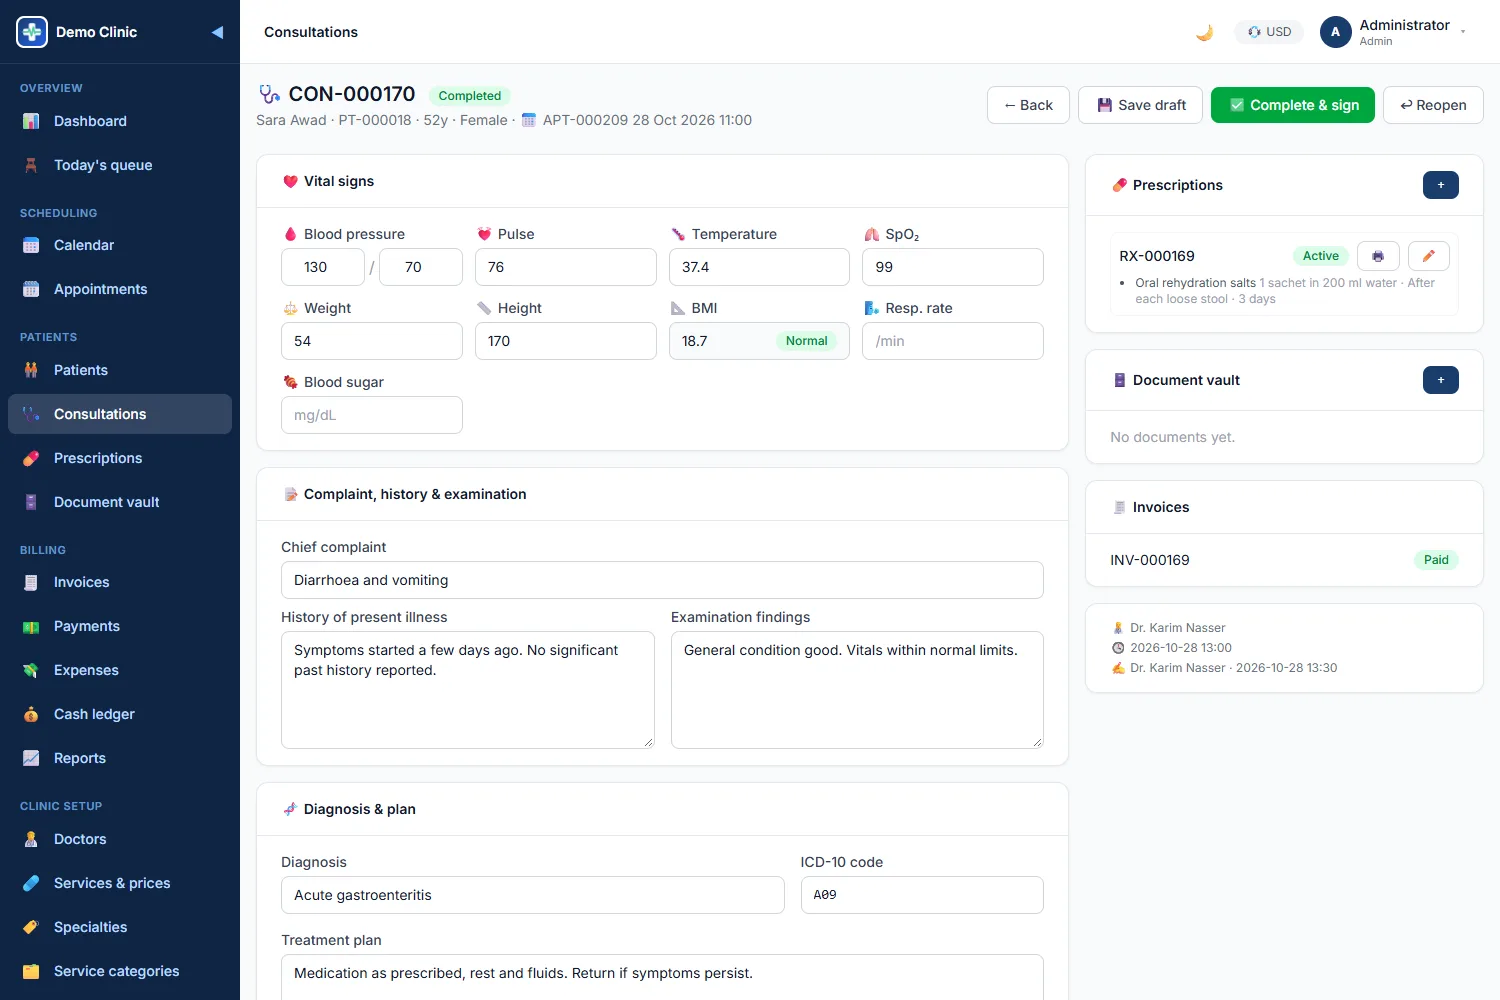Open the Administrator account menu
Image resolution: width=1500 pixels, height=1000 pixels.
click(1393, 32)
